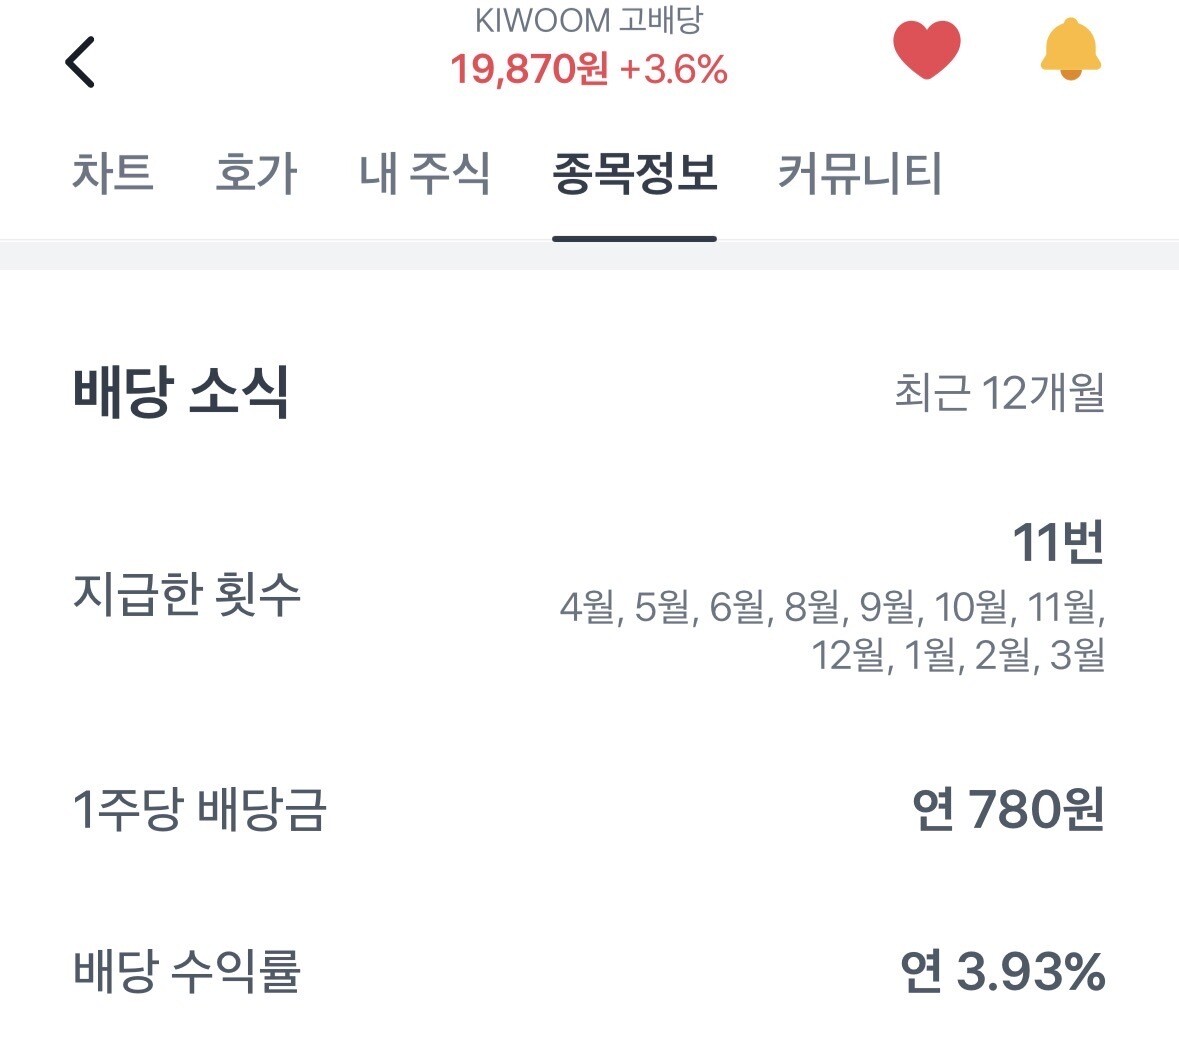Screen dimensions: 1179x1052
Task: Go to the 커뮤니티 tab
Action: [x=860, y=173]
